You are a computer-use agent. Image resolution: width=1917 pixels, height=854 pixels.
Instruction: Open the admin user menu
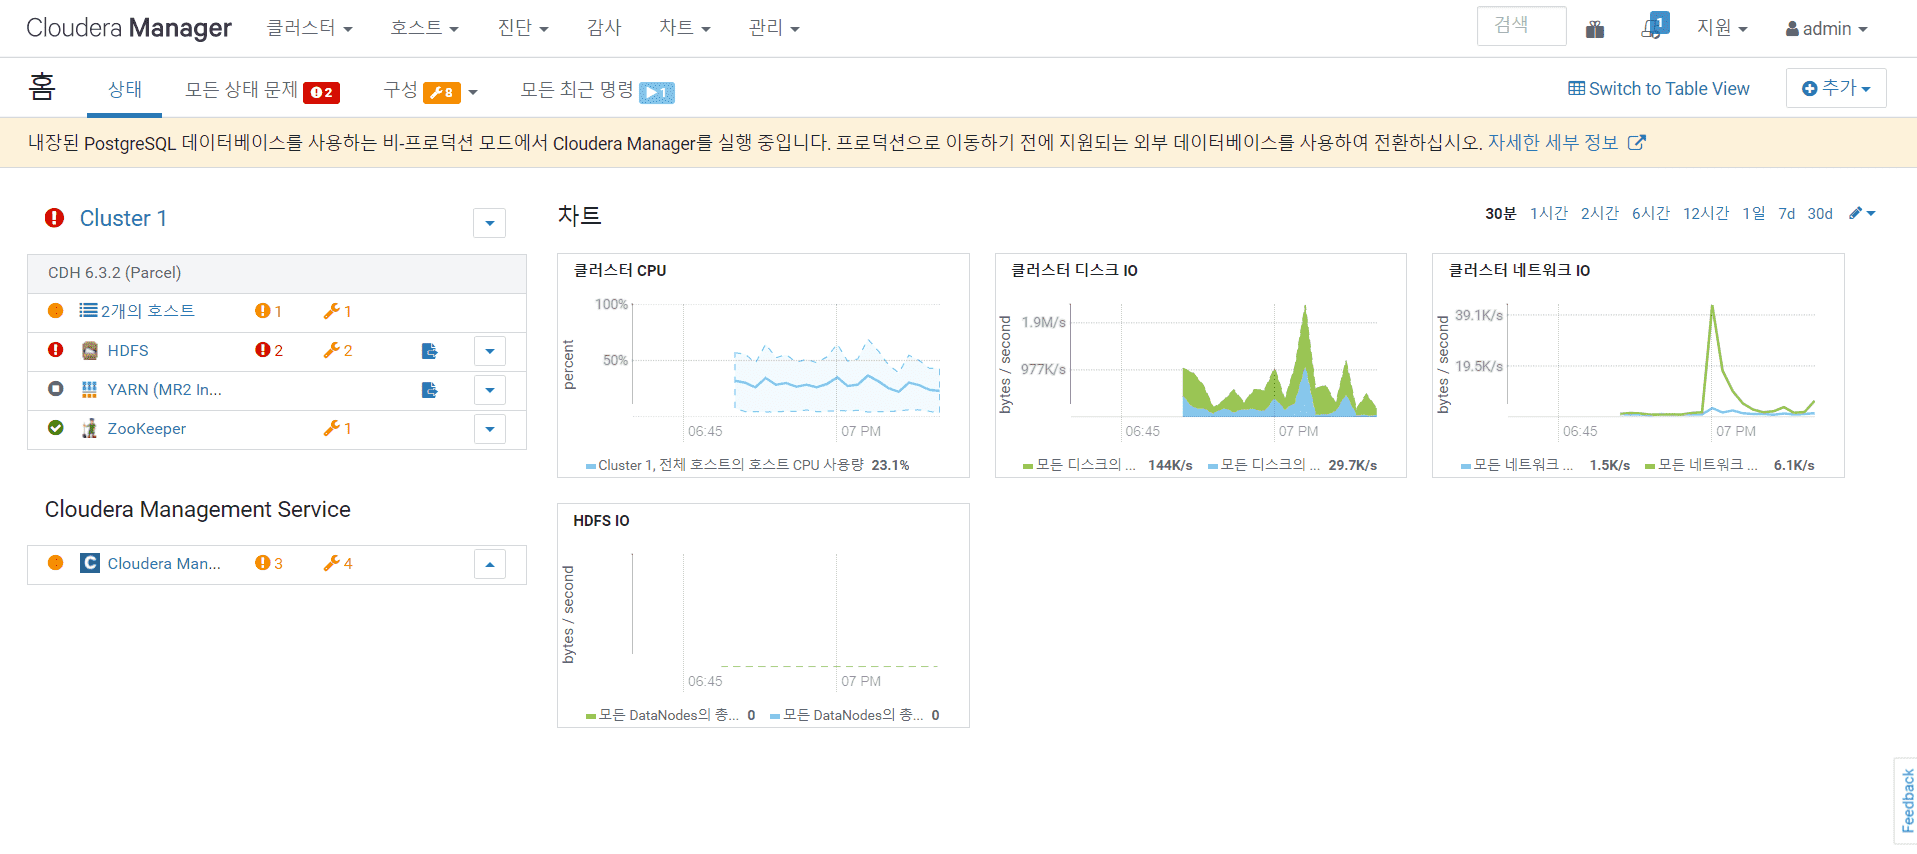(1827, 29)
